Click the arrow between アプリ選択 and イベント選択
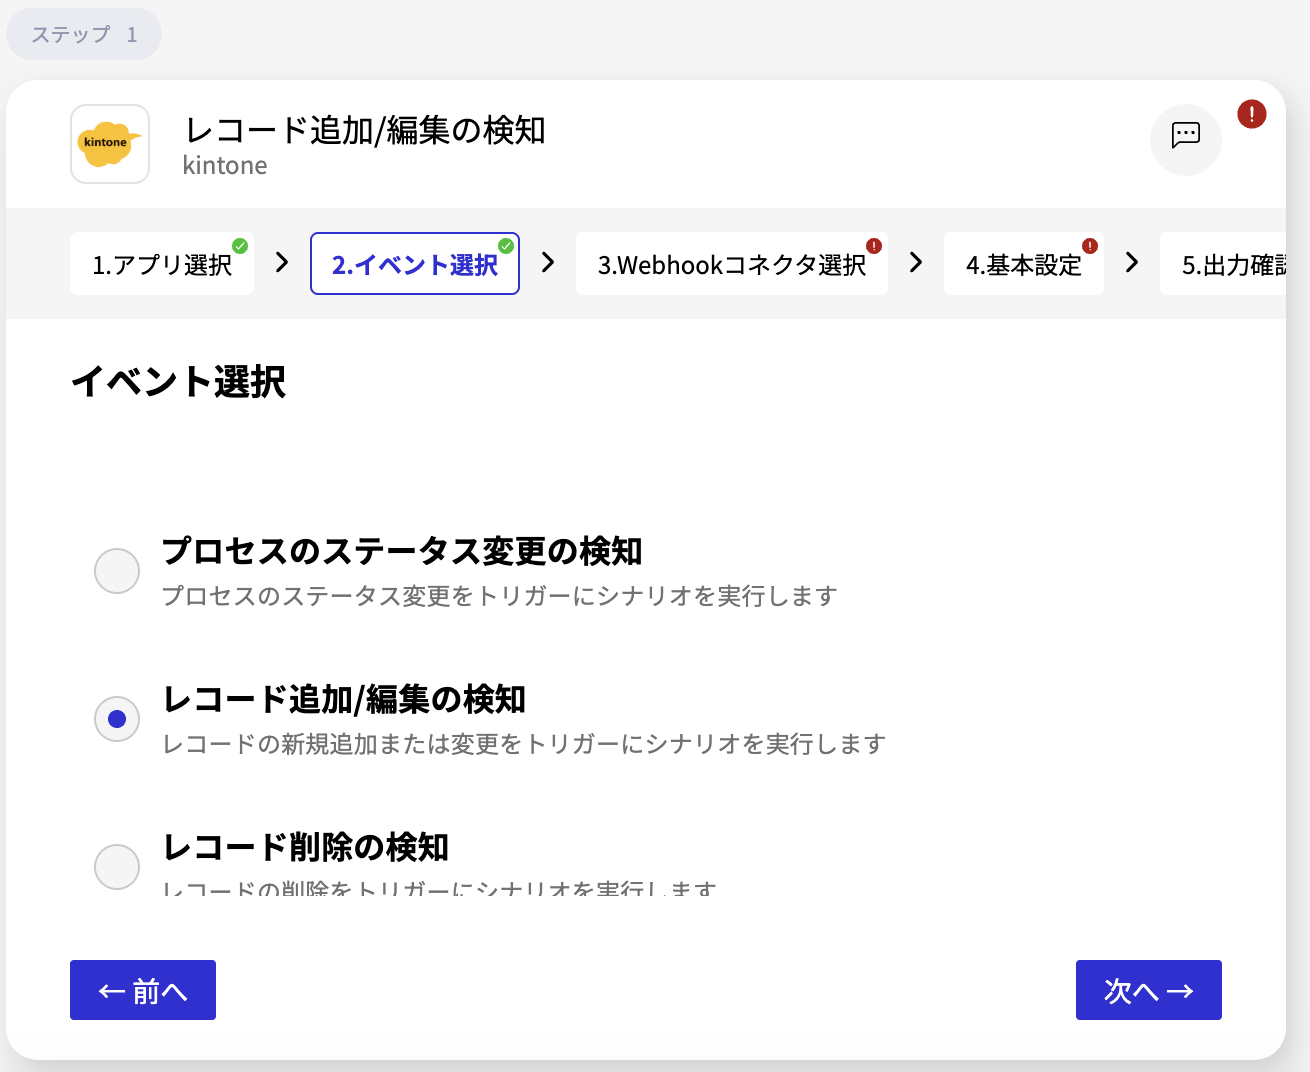 pyautogui.click(x=281, y=263)
